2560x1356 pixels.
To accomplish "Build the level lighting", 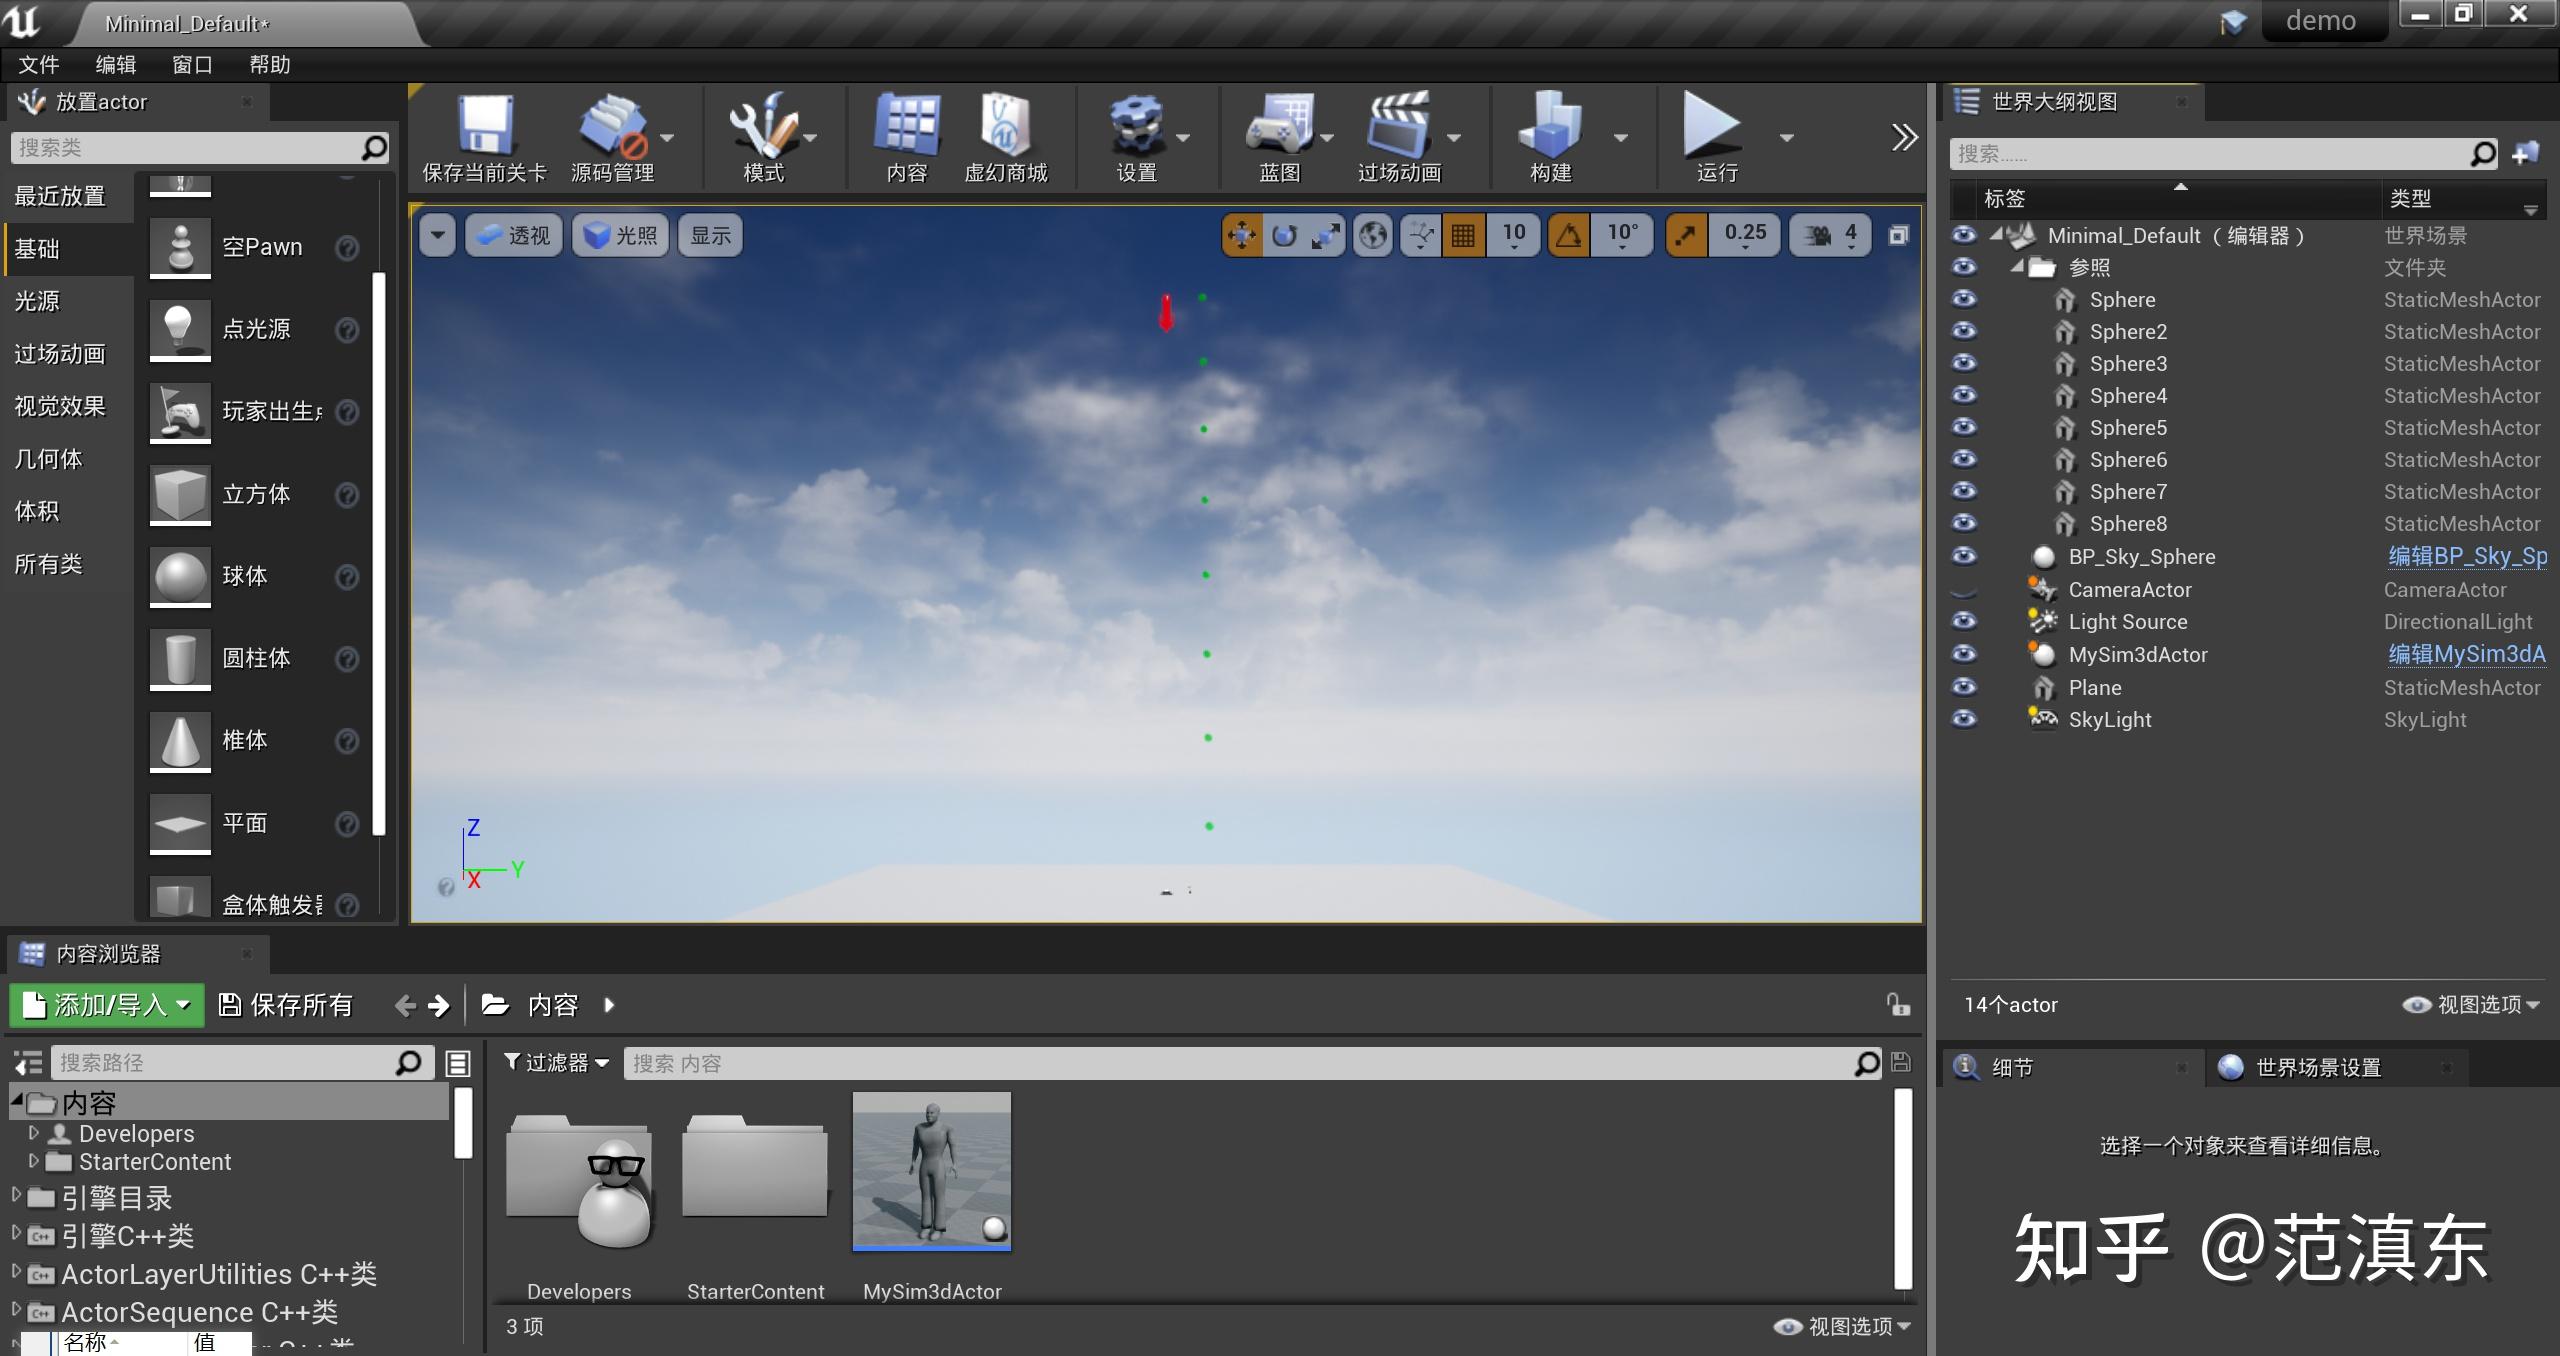I will pos(1551,137).
